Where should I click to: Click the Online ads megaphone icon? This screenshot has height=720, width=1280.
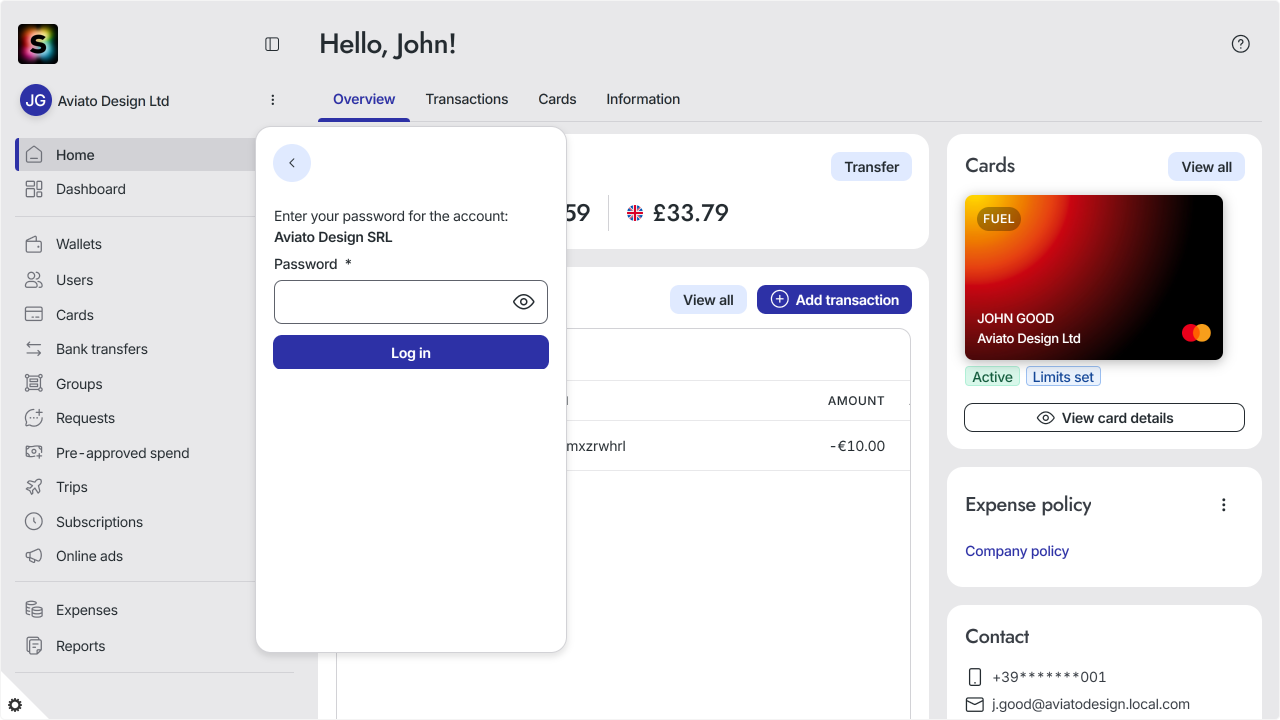coord(34,556)
